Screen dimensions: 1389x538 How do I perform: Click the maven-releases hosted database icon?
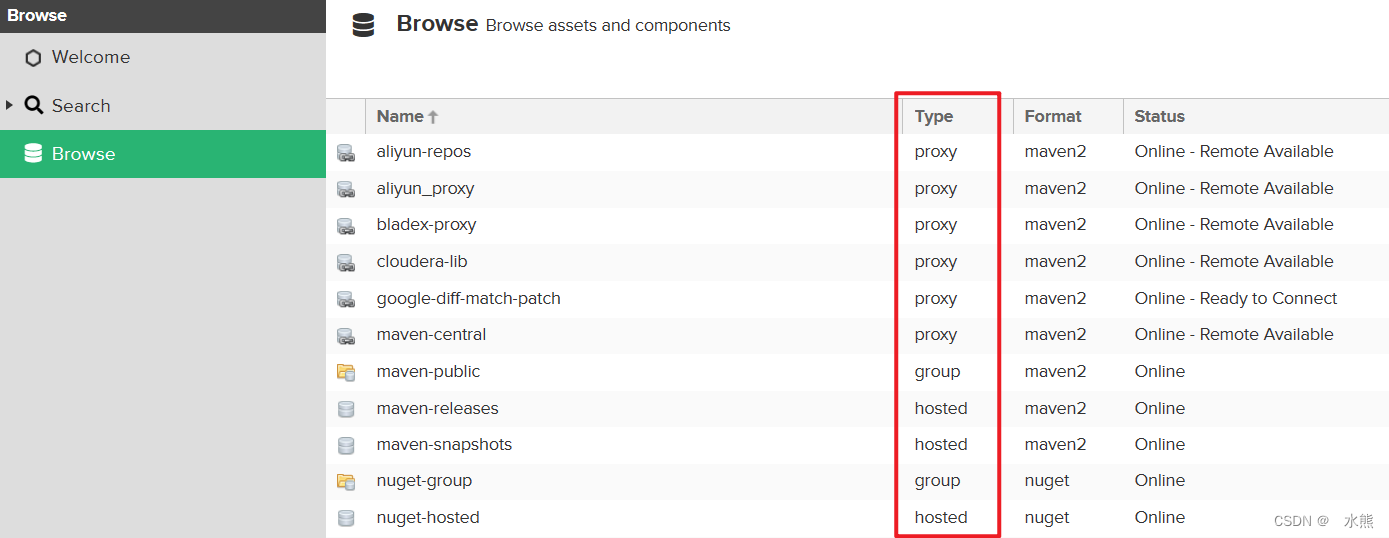pos(346,409)
